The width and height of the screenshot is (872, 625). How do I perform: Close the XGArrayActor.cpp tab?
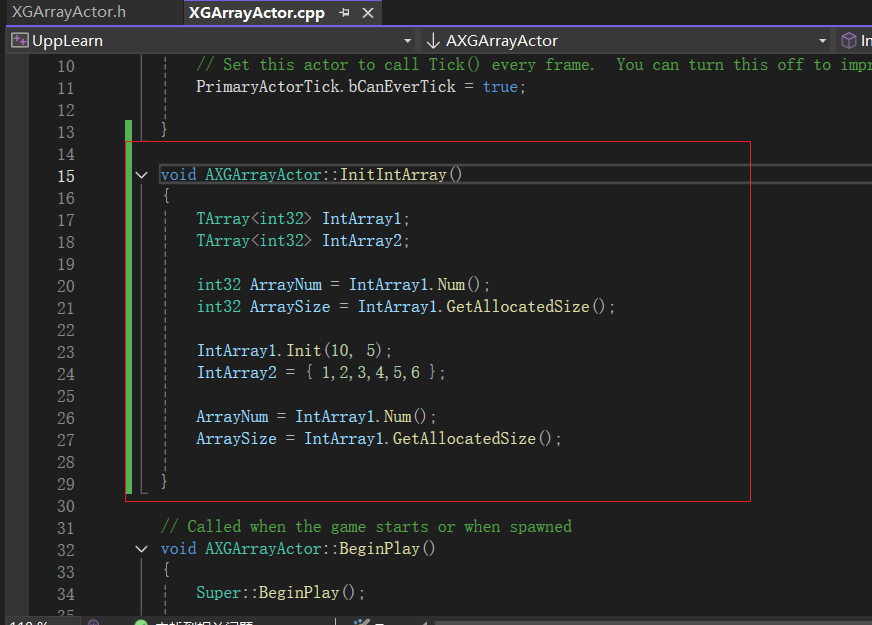pyautogui.click(x=368, y=13)
